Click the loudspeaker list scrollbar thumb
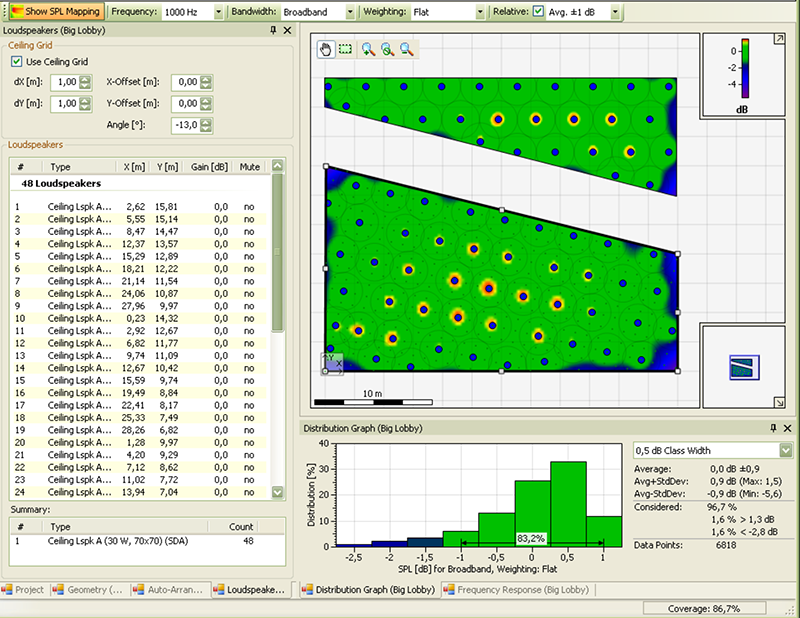 (x=278, y=252)
